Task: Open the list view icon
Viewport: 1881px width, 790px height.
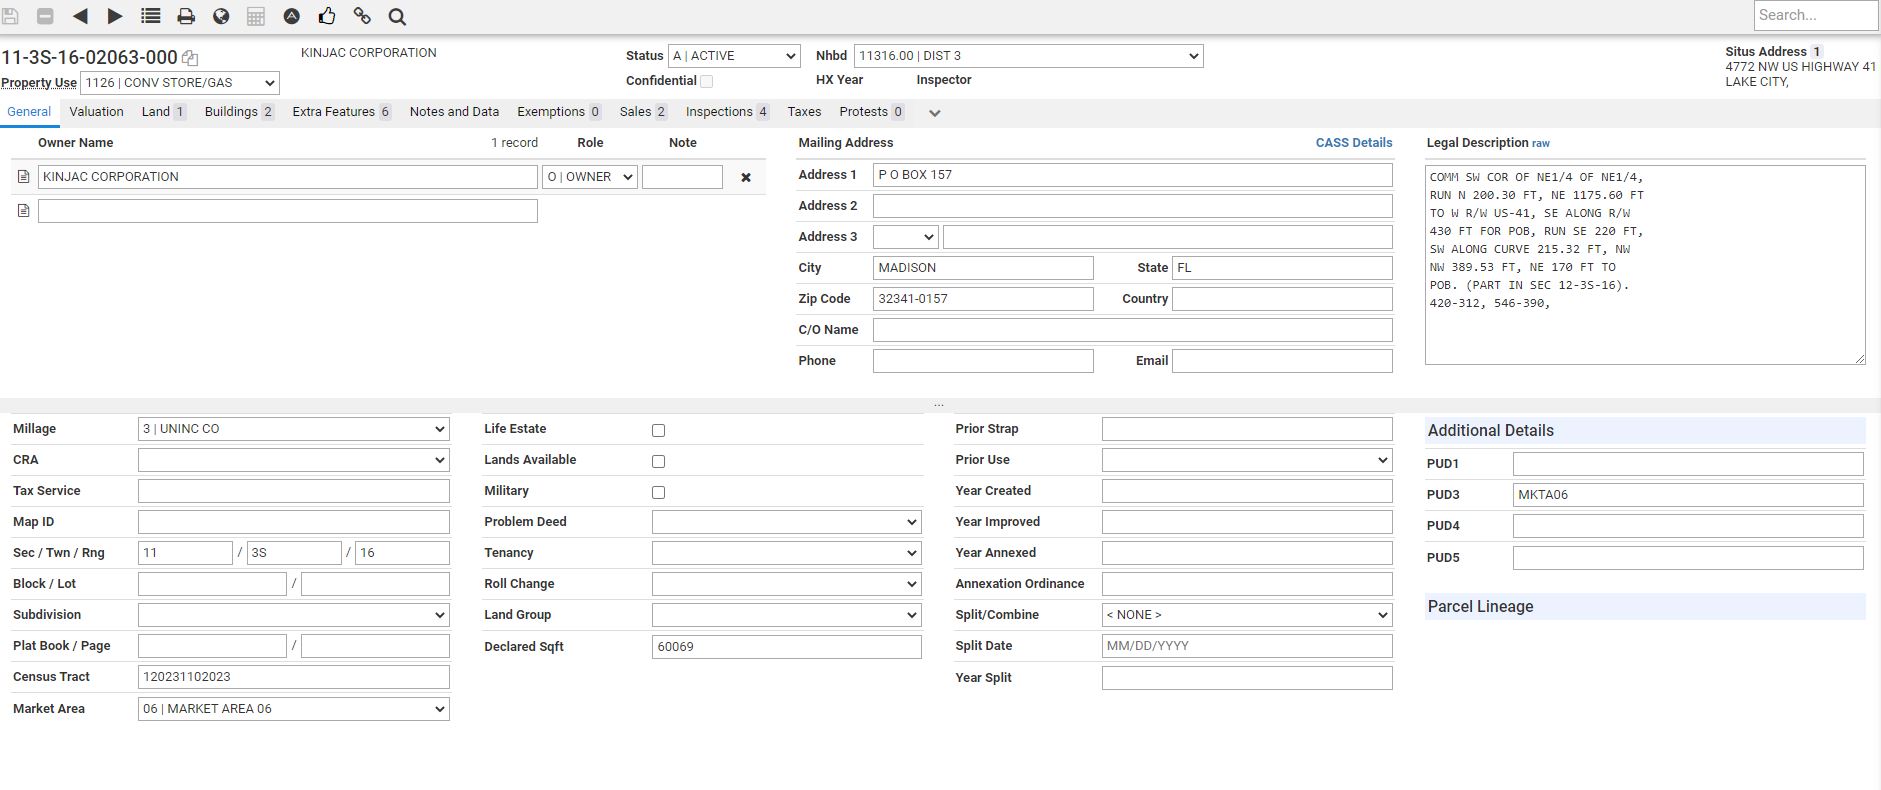Action: pos(151,16)
